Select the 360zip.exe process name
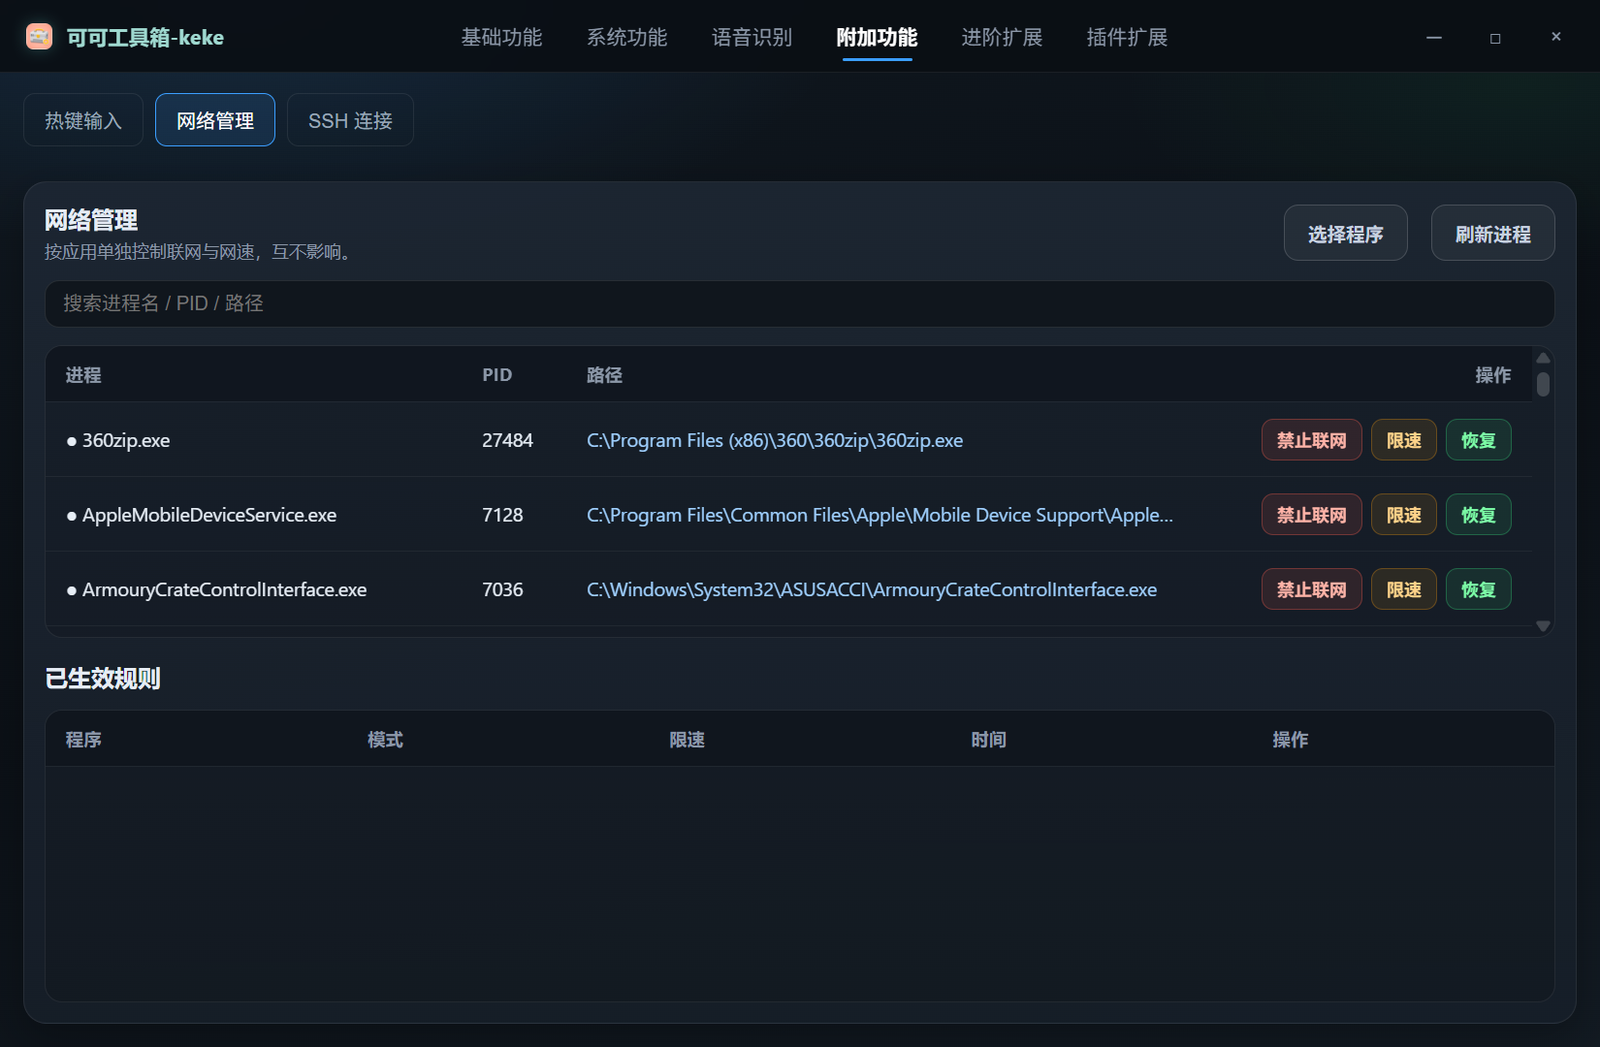The width and height of the screenshot is (1600, 1047). (x=126, y=441)
